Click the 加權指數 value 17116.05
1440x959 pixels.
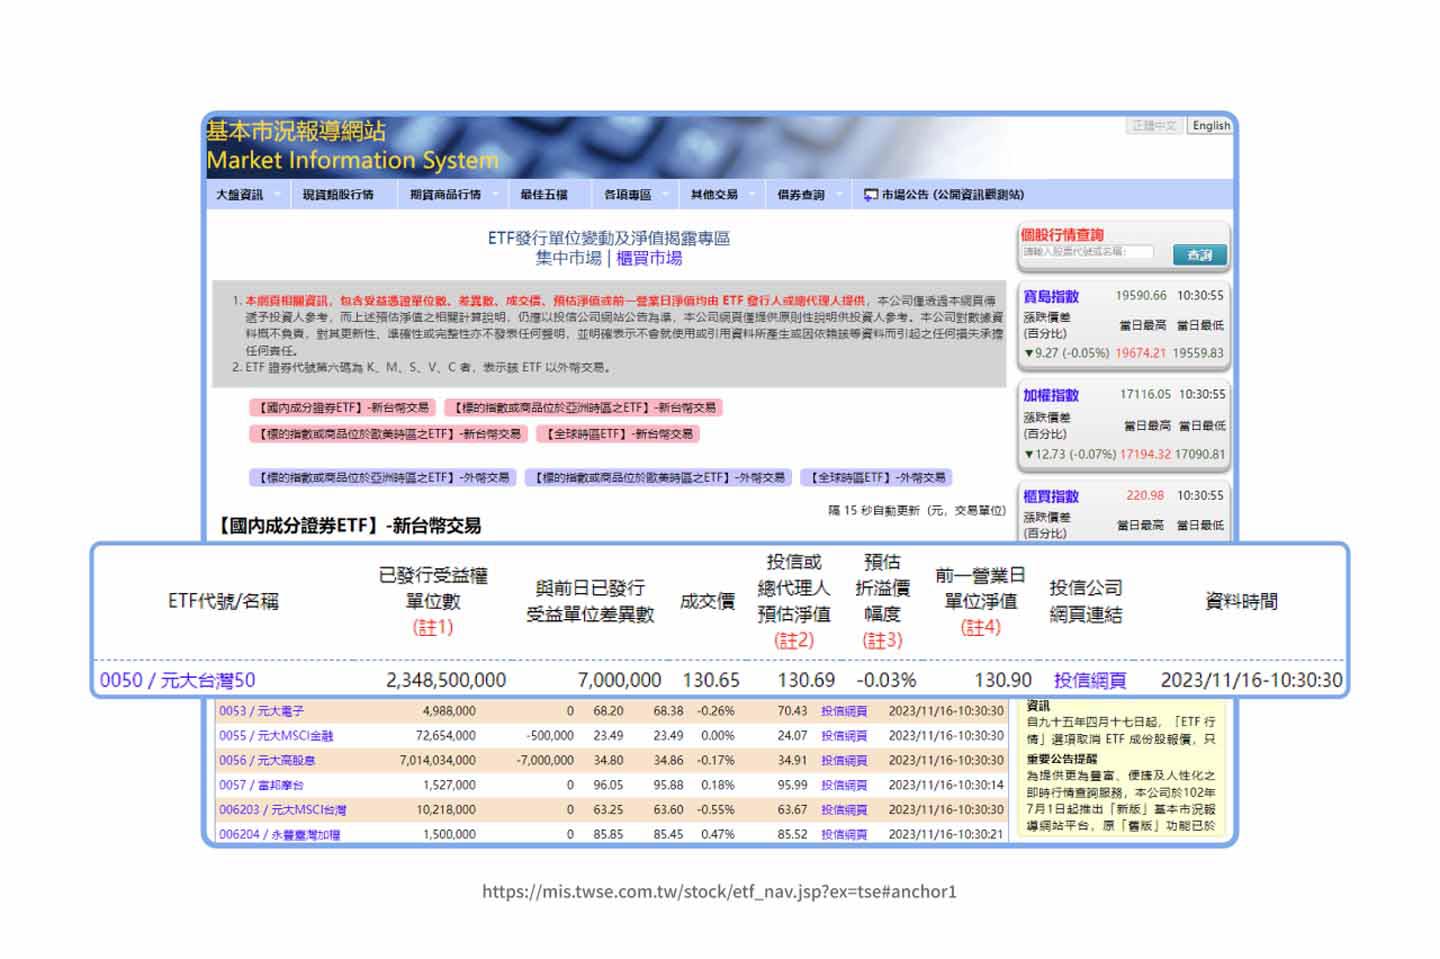1145,395
